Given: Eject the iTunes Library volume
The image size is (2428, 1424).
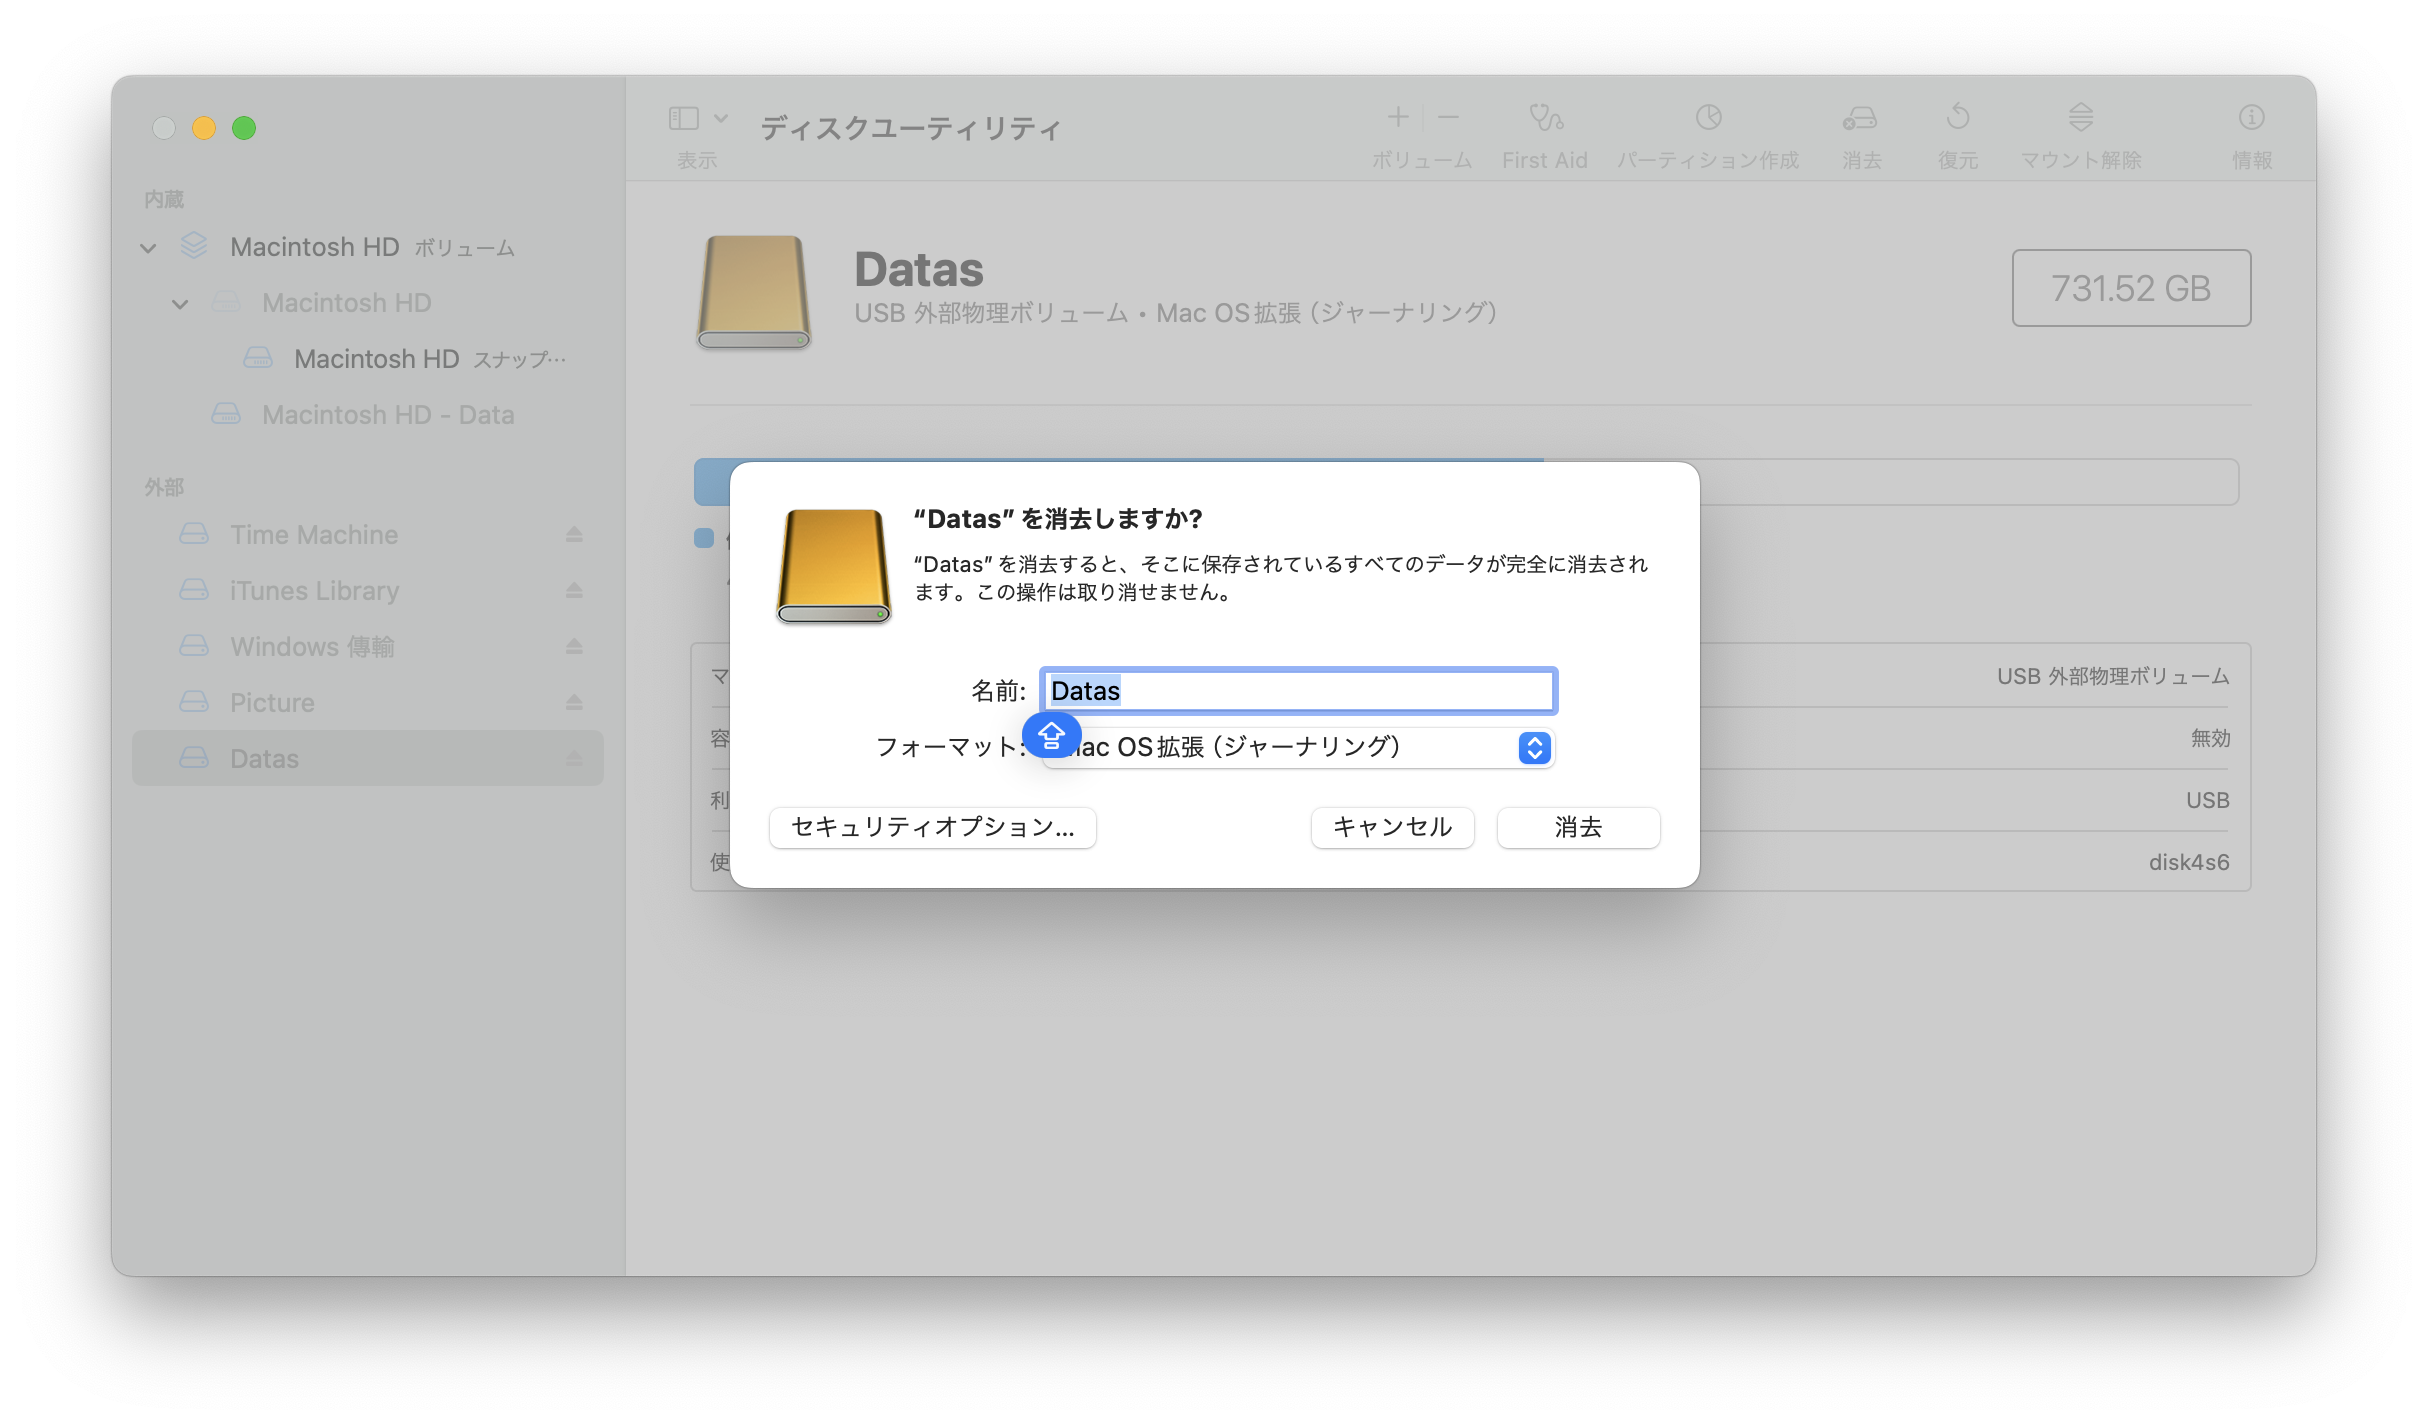Looking at the screenshot, I should [574, 591].
